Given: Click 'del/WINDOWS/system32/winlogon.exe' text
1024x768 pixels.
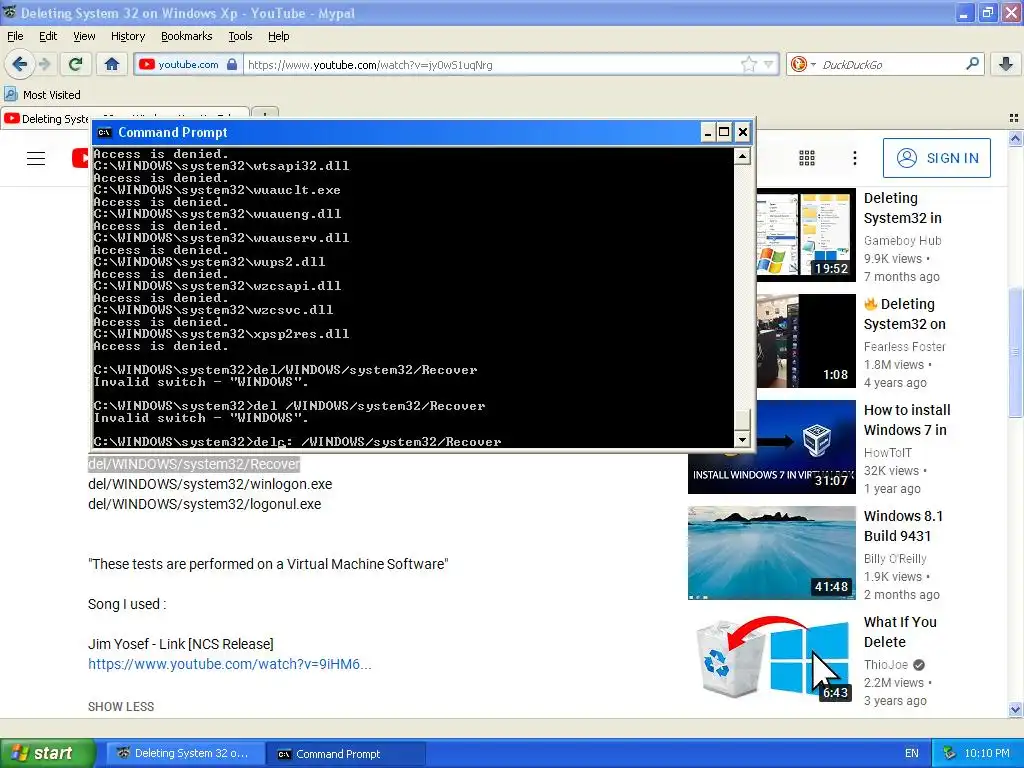Looking at the screenshot, I should 210,484.
